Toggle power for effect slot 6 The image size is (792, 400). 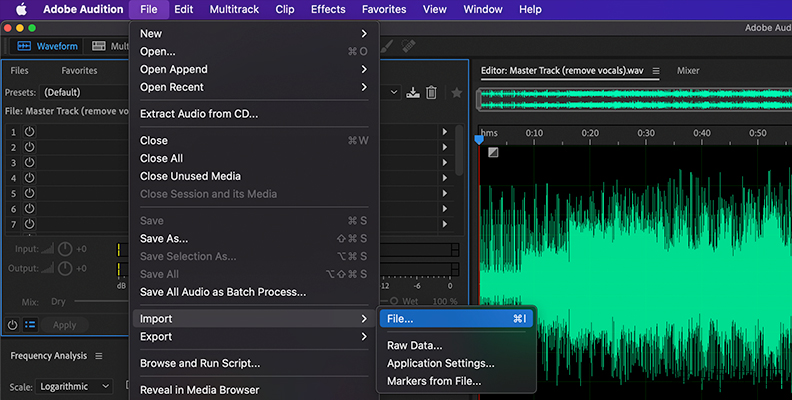coord(30,209)
